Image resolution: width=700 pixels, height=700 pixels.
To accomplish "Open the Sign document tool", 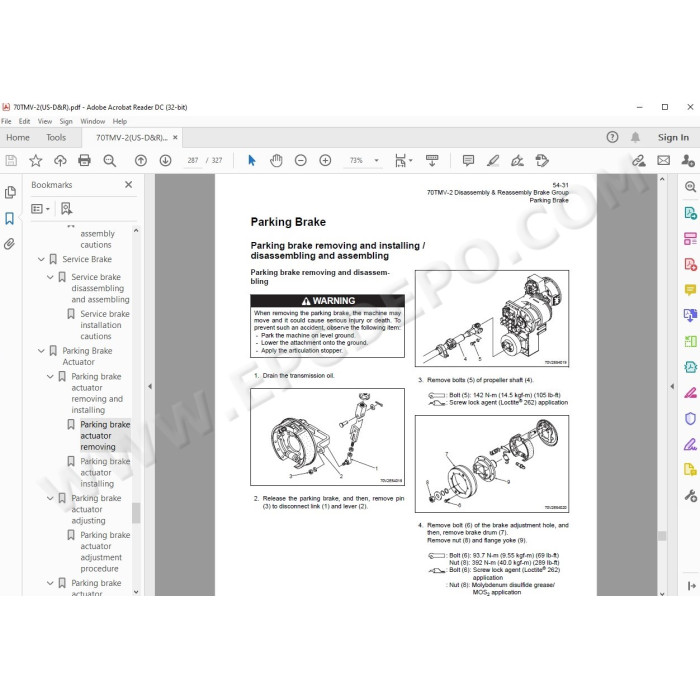I will pos(517,160).
